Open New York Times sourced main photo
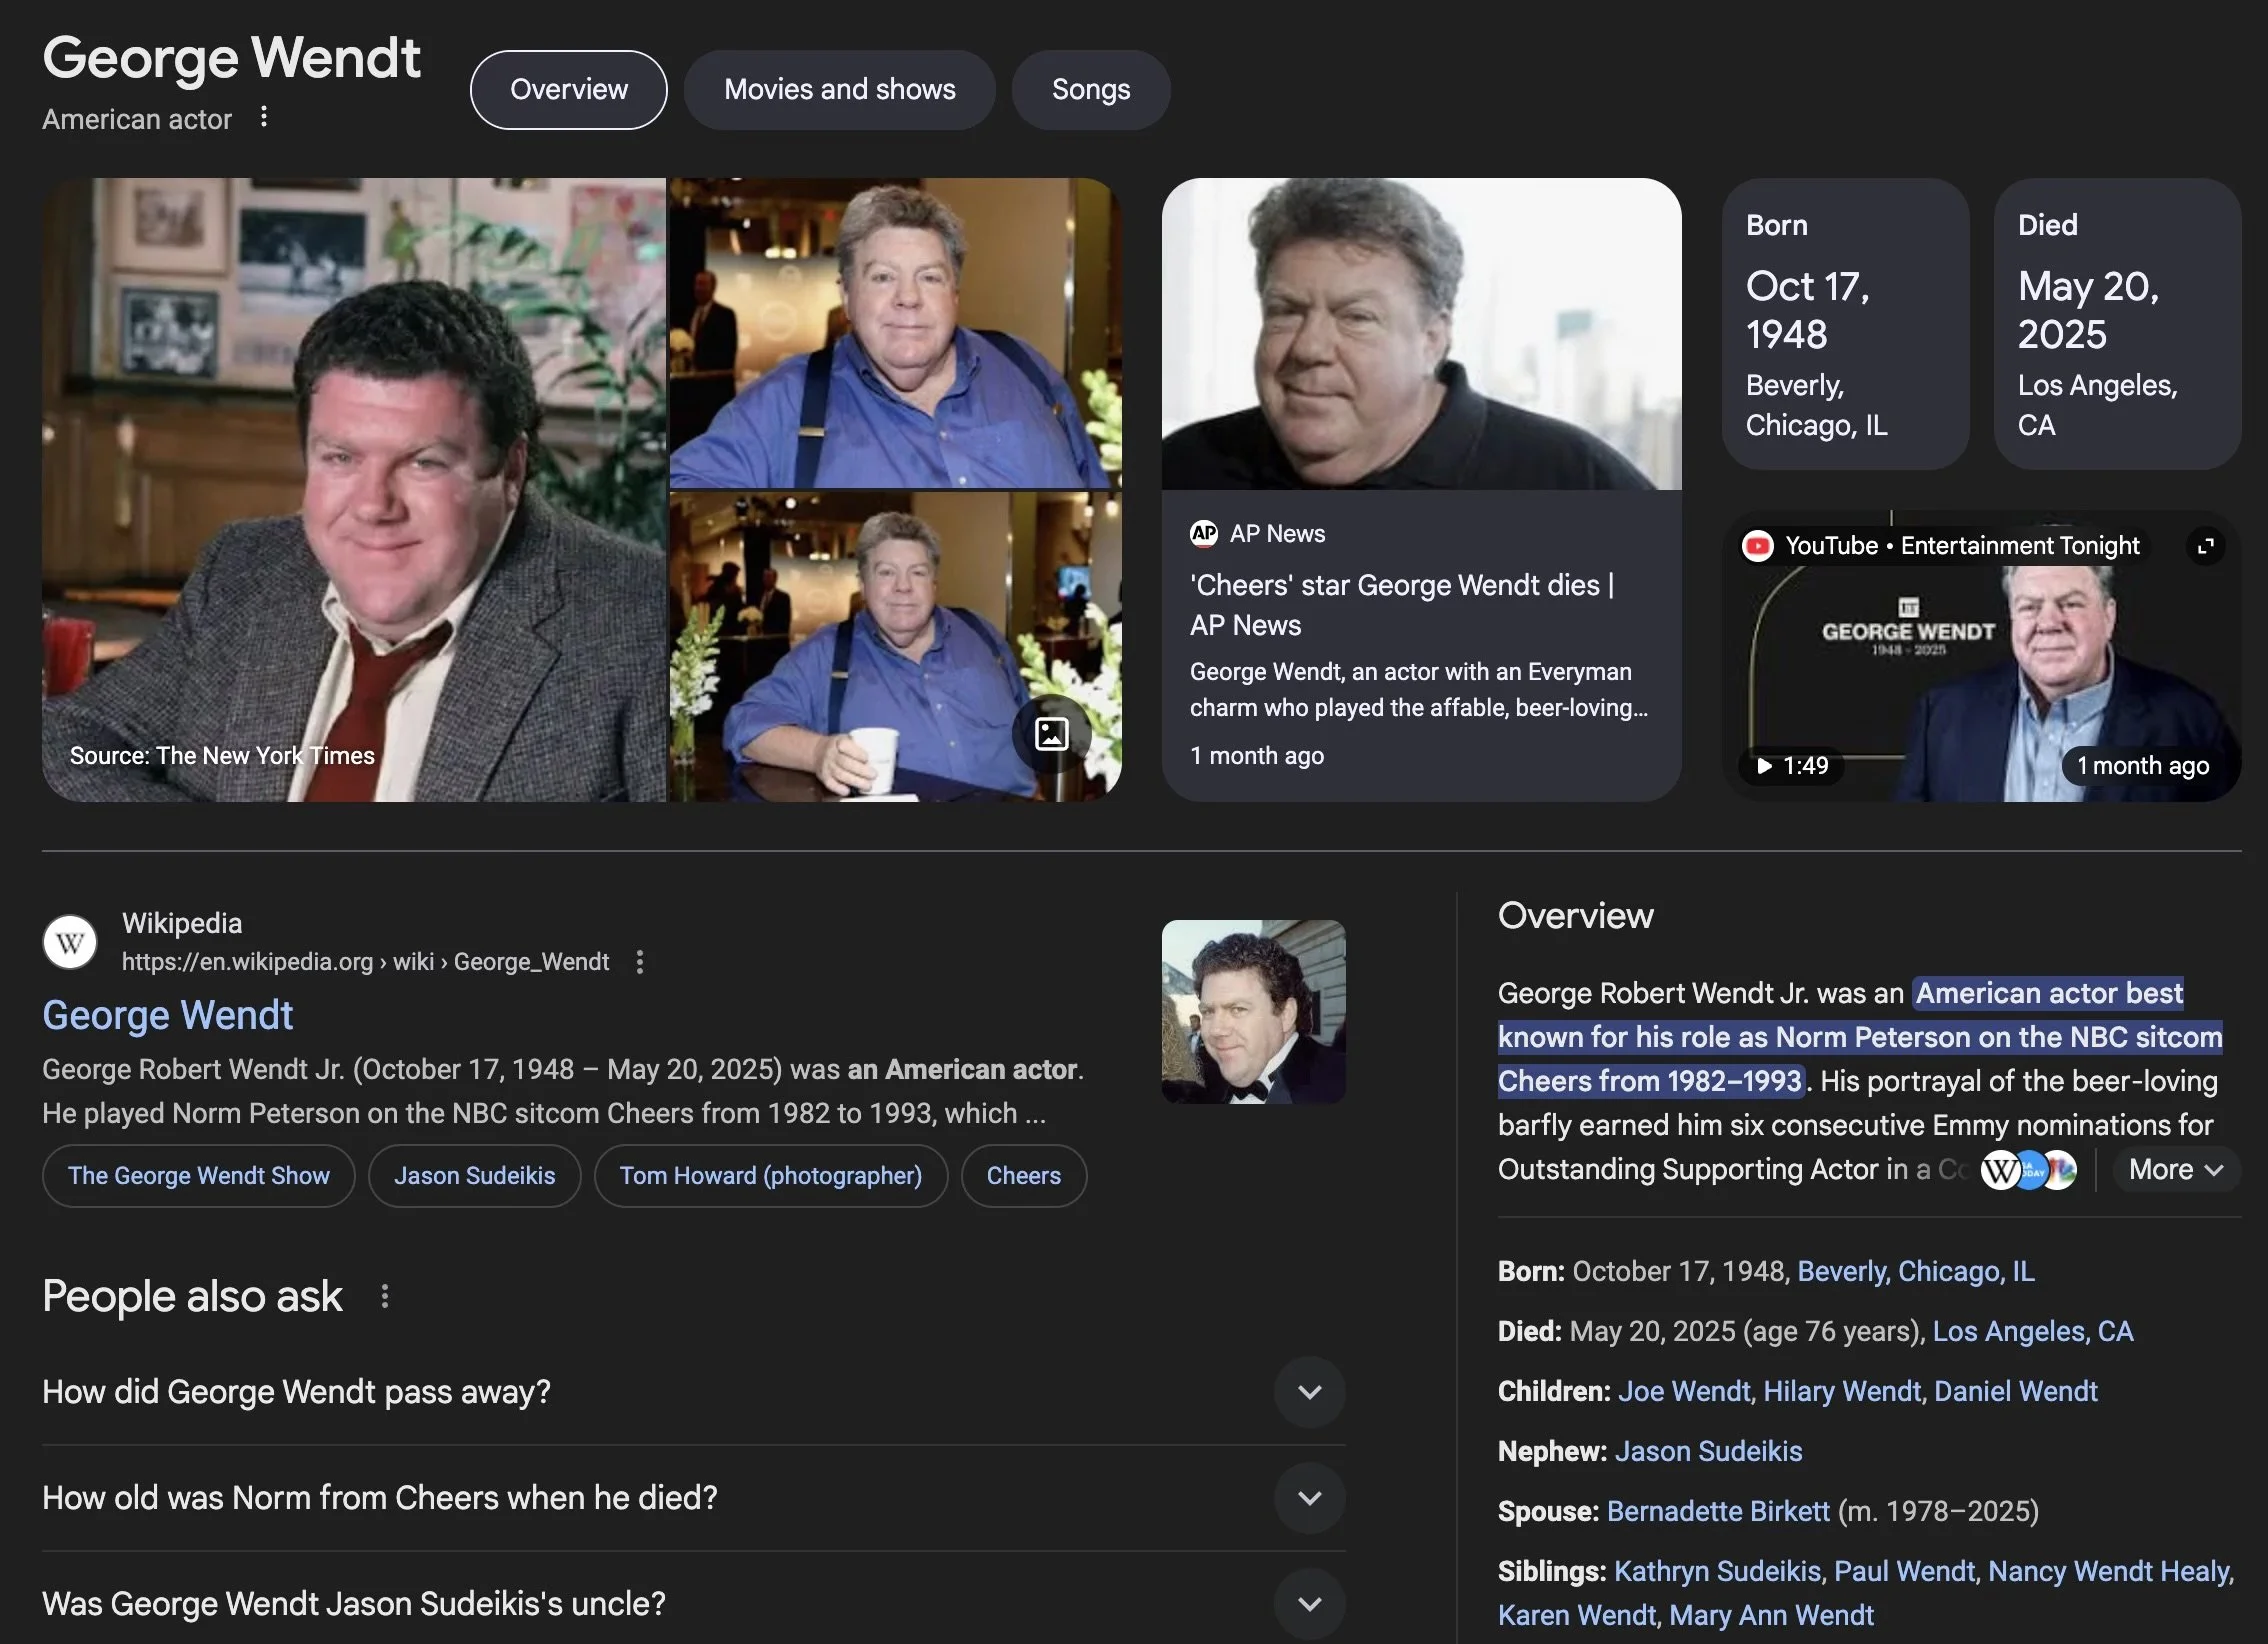The image size is (2268, 1644). (x=353, y=490)
